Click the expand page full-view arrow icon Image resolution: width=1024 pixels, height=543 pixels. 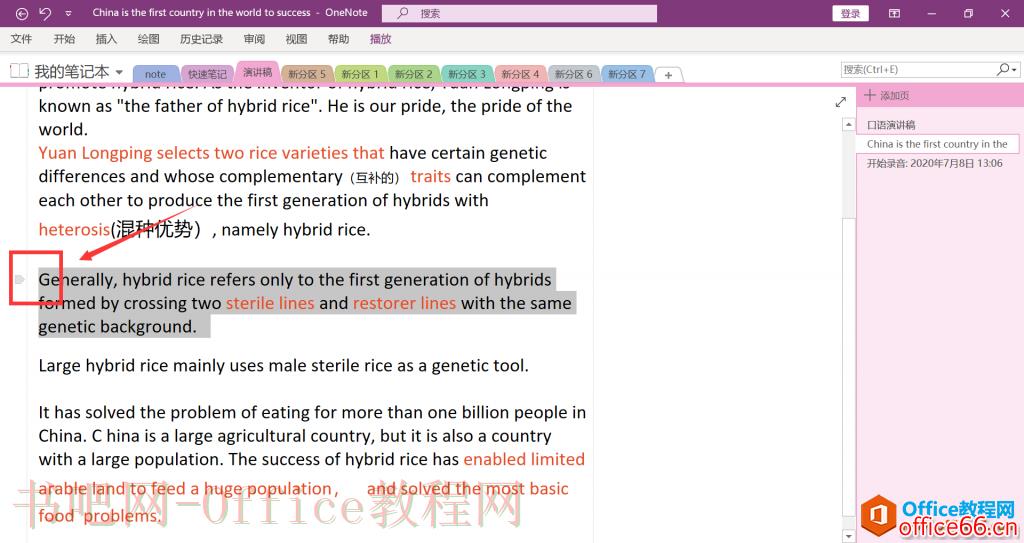pyautogui.click(x=840, y=102)
